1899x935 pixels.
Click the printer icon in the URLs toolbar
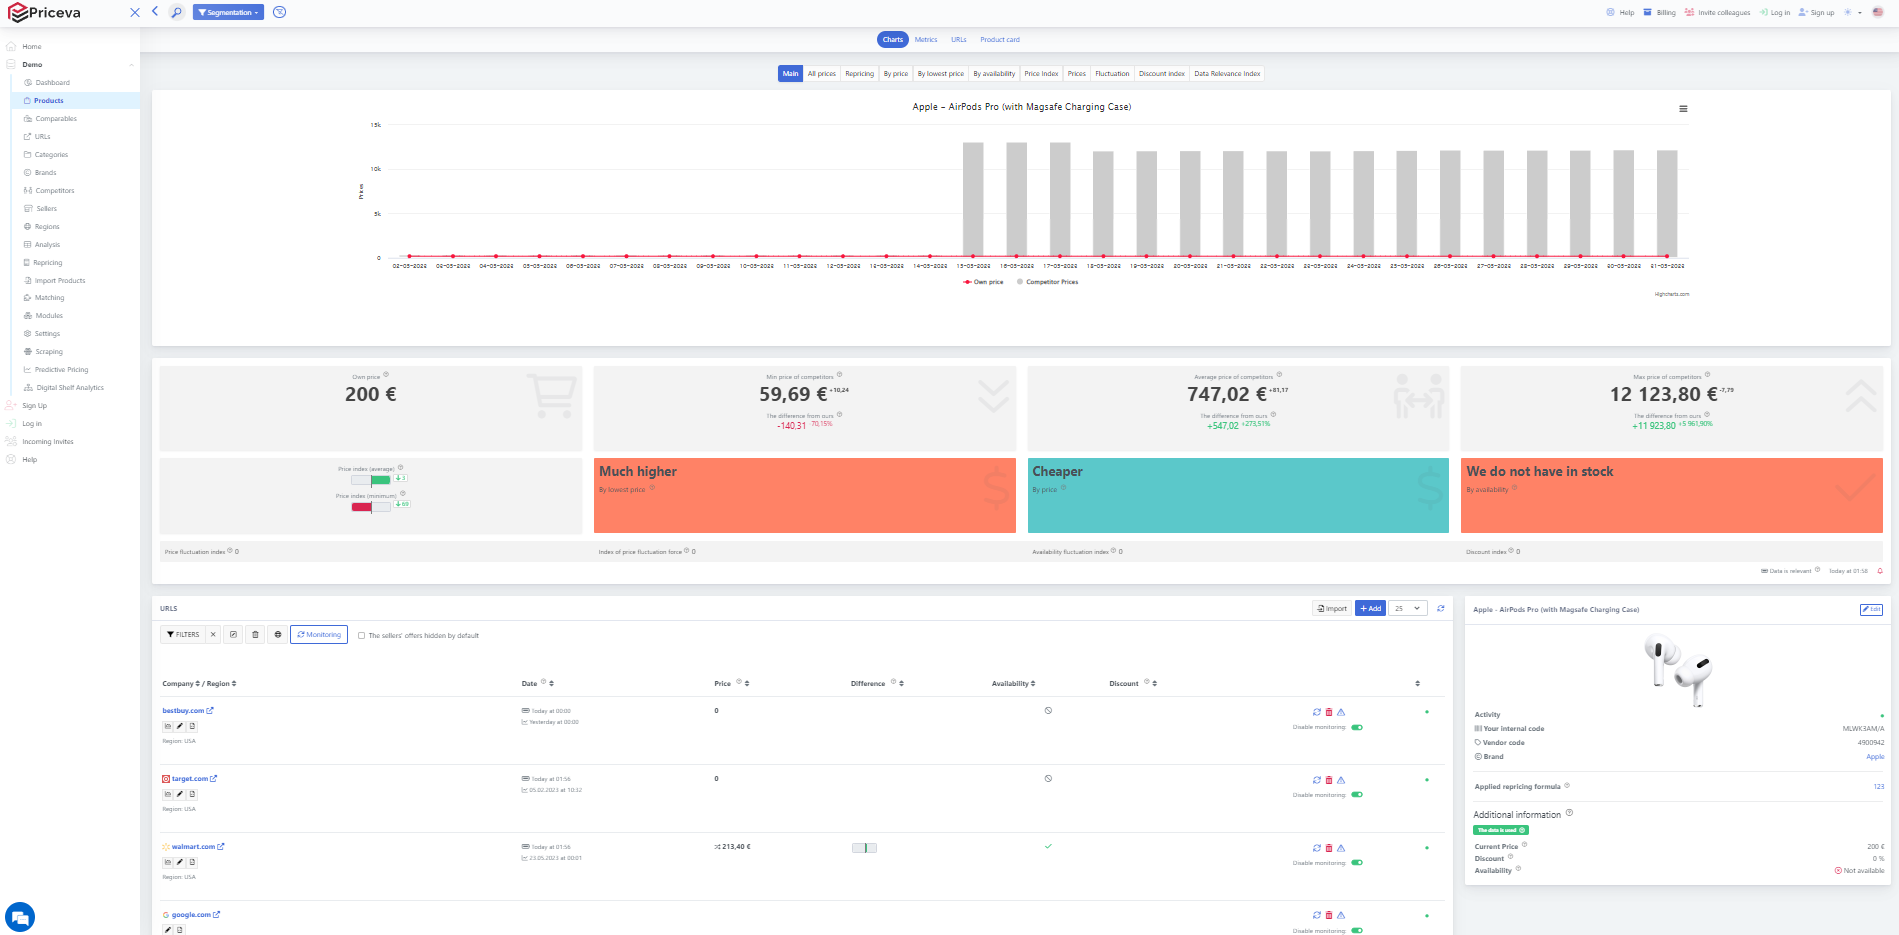pos(278,634)
